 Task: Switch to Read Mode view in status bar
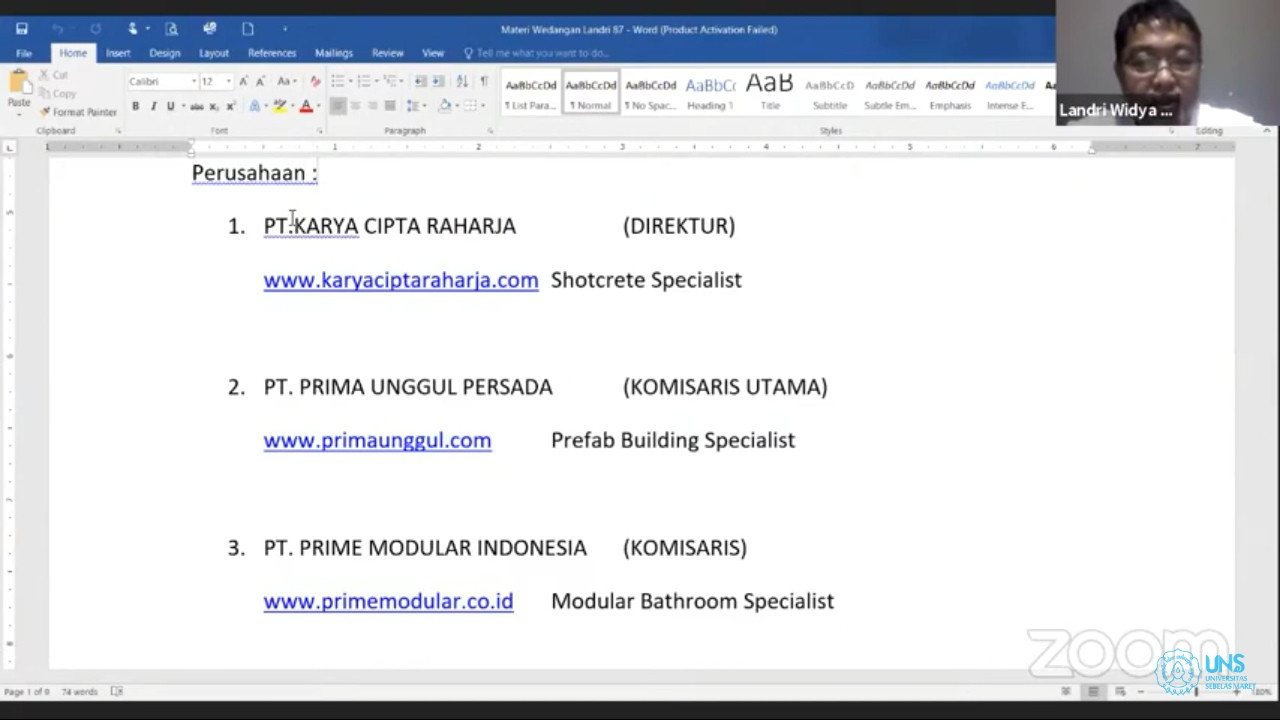(x=1066, y=691)
